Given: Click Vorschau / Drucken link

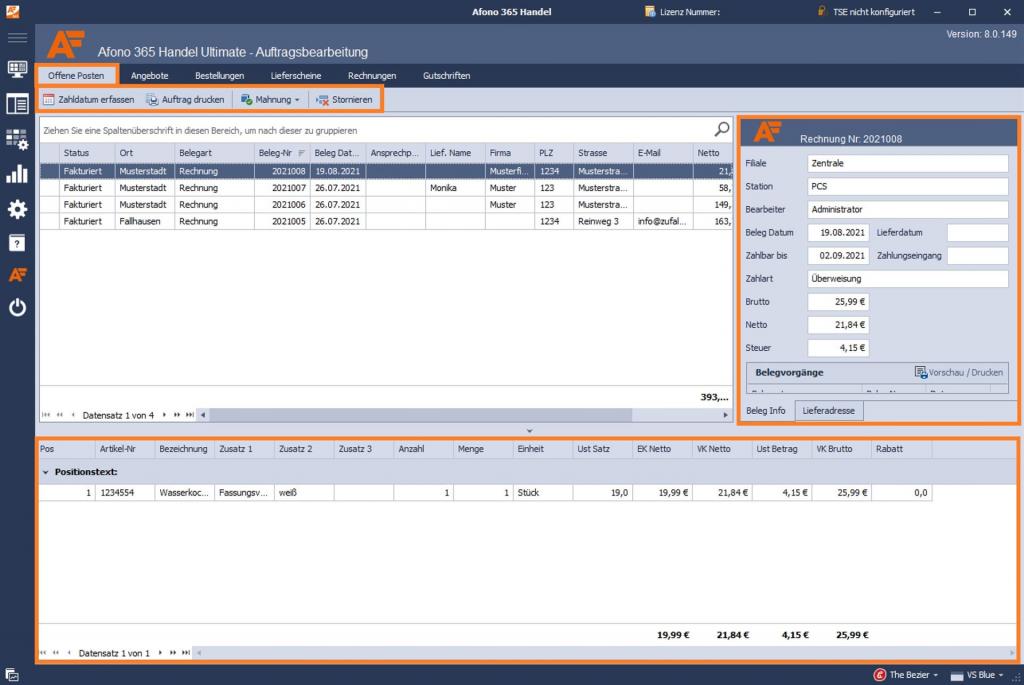Looking at the screenshot, I should [958, 372].
